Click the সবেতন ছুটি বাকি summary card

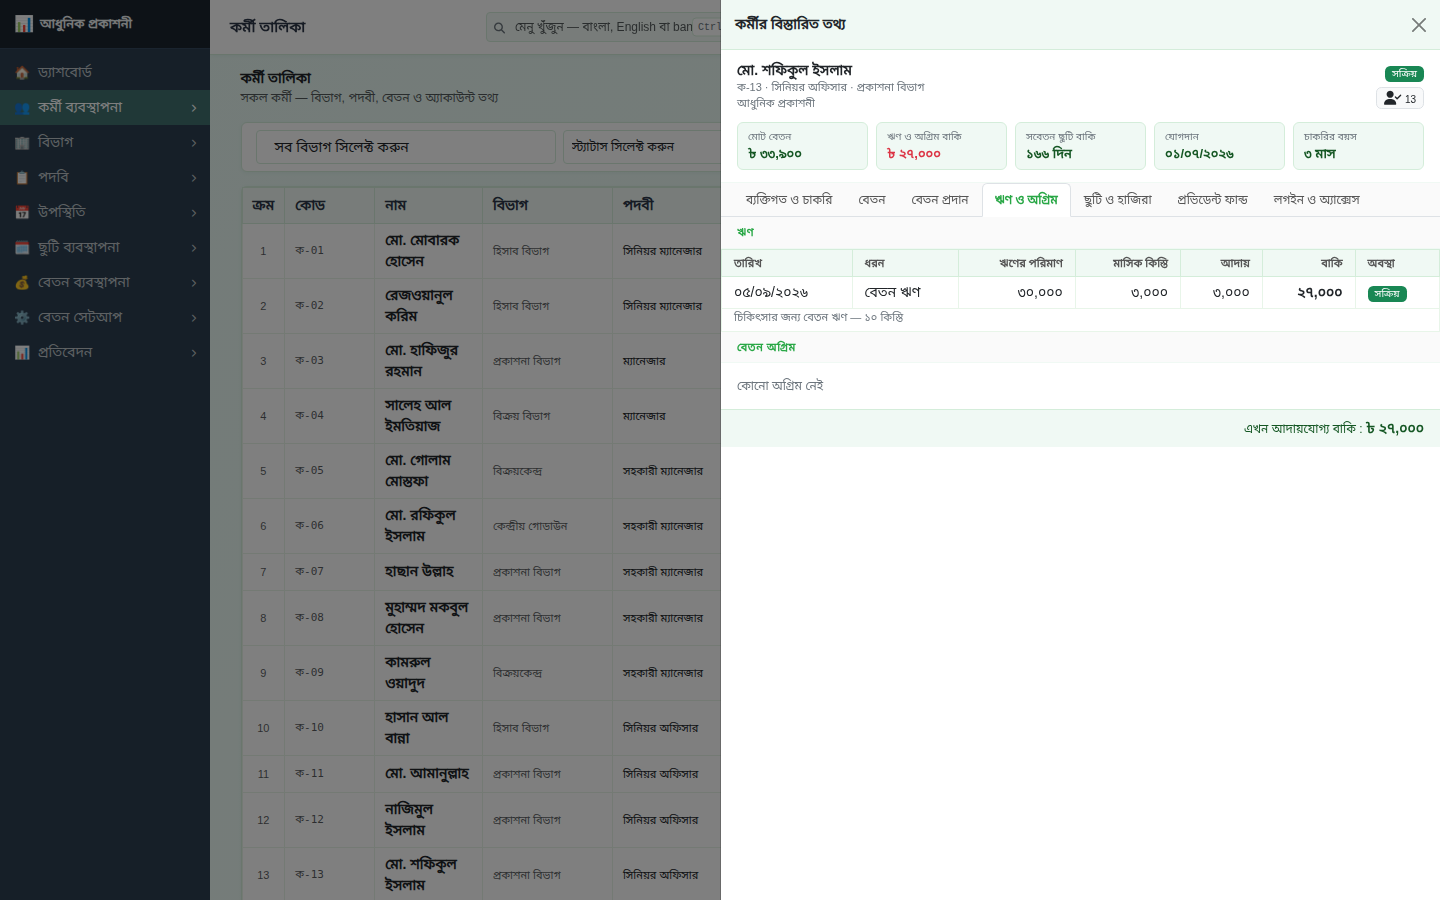(x=1080, y=146)
